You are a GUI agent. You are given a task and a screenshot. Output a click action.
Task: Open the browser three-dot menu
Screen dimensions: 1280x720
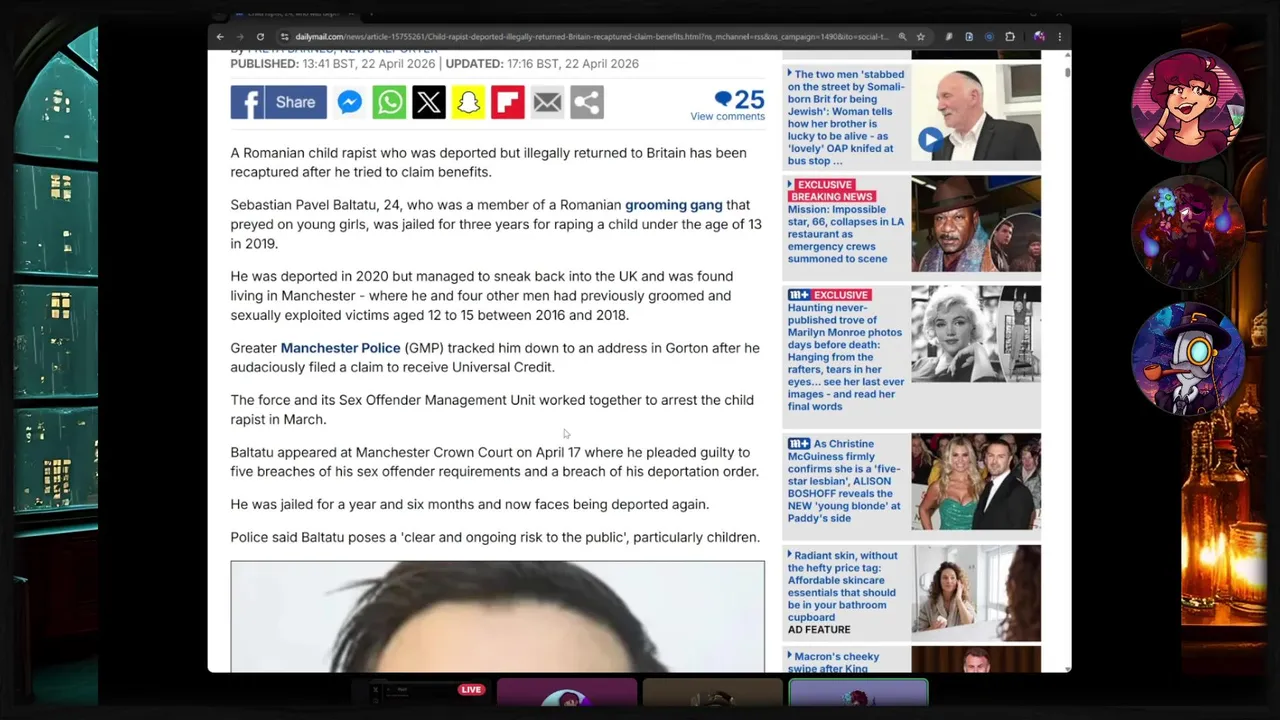point(1060,37)
